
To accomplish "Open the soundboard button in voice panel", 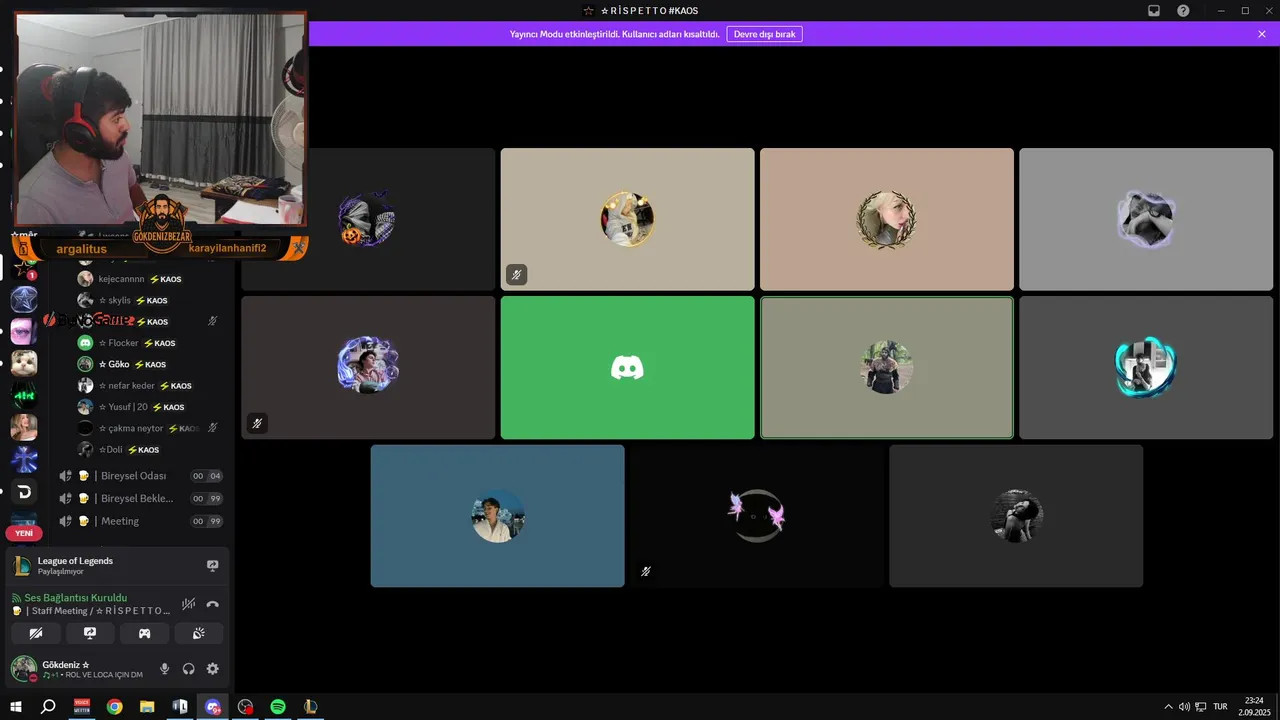I will tap(199, 633).
